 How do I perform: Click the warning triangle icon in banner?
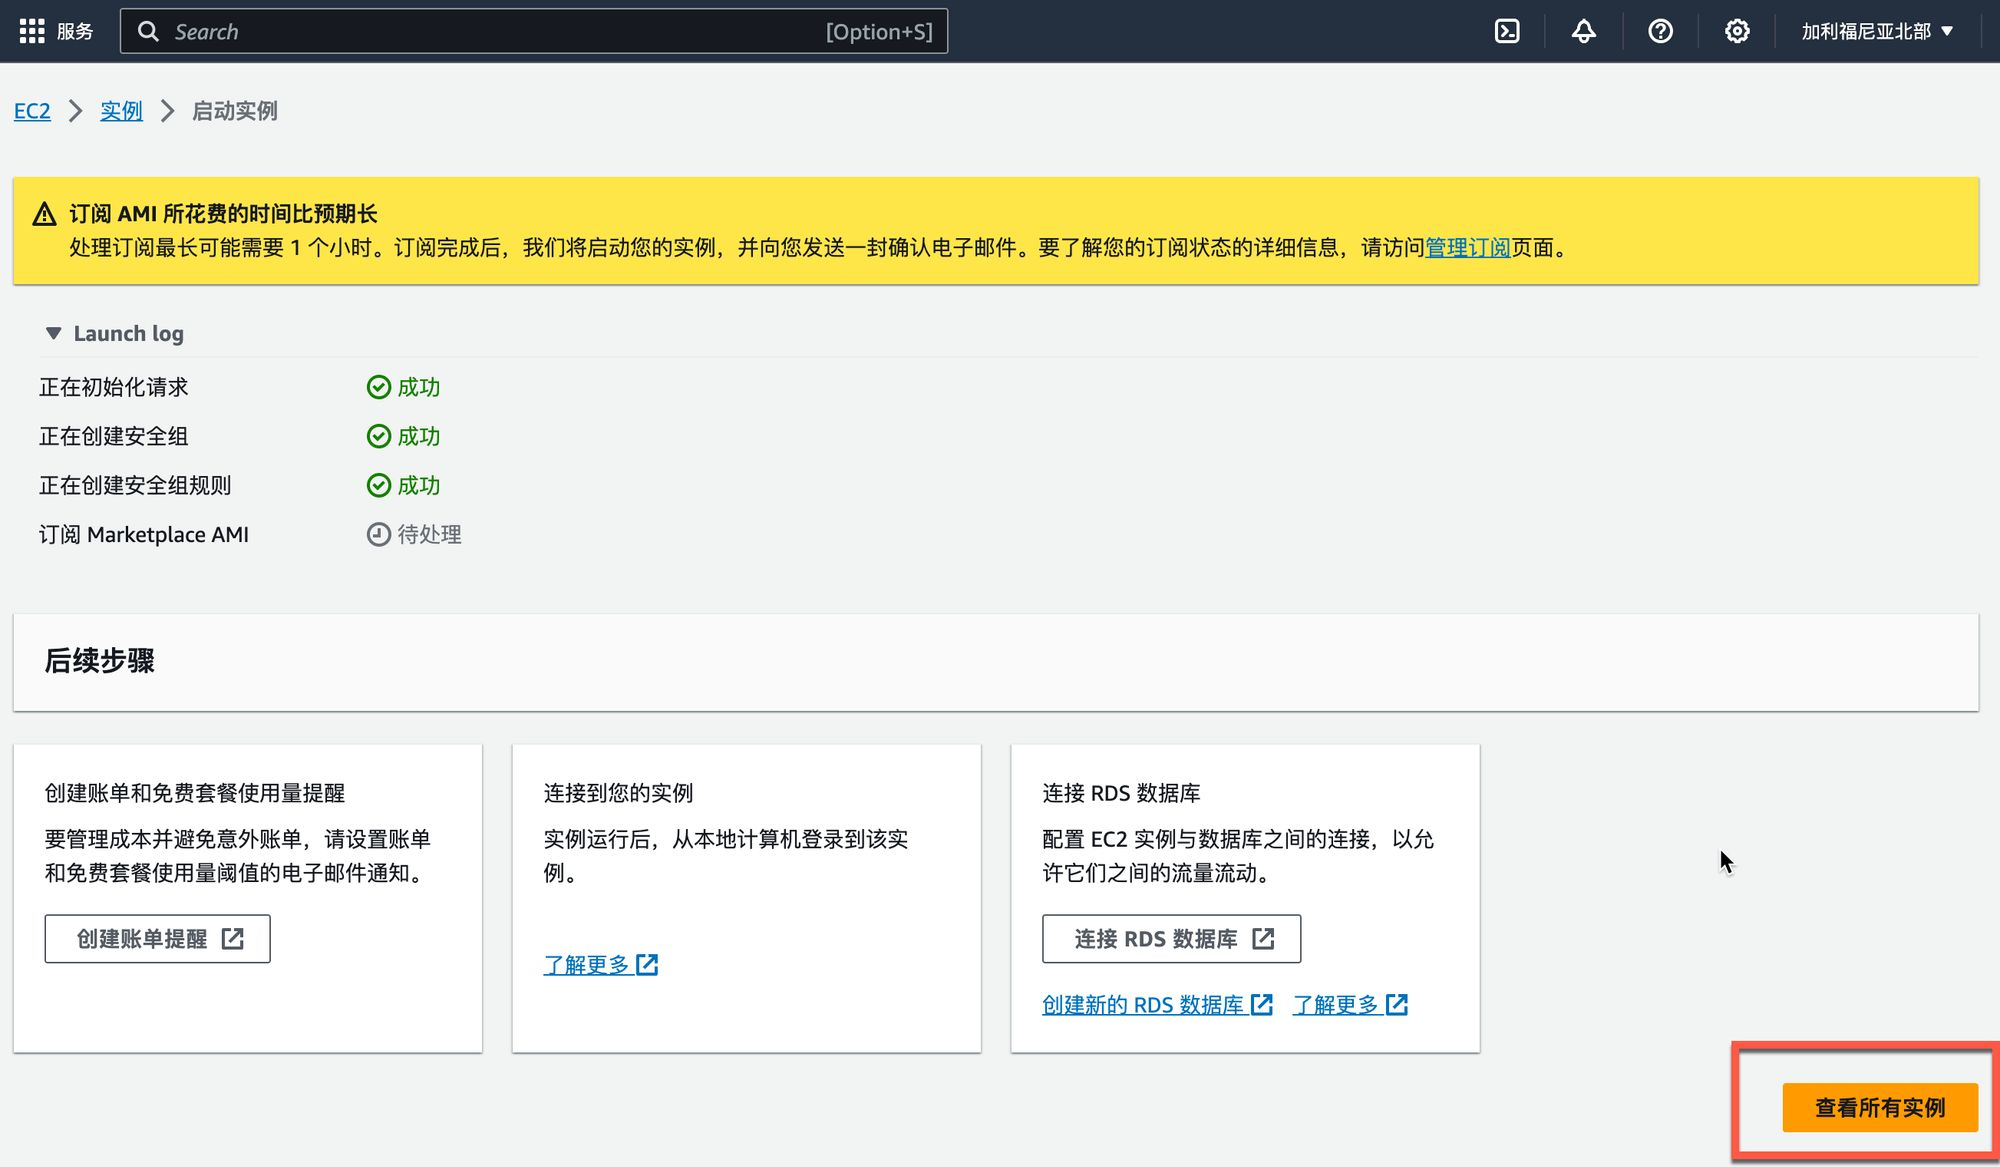coord(44,214)
